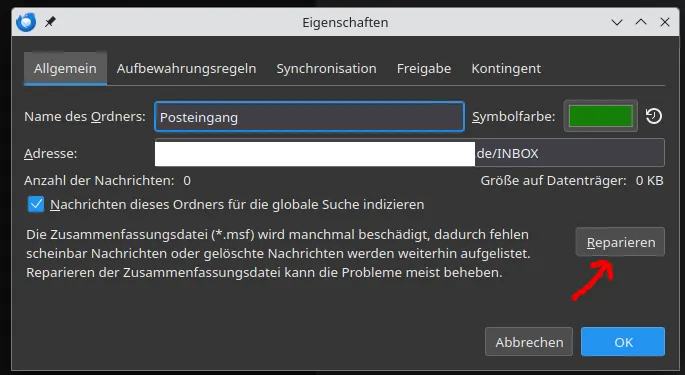Click the Adresse field ending in de/INBOX
The height and width of the screenshot is (375, 685).
(x=409, y=153)
